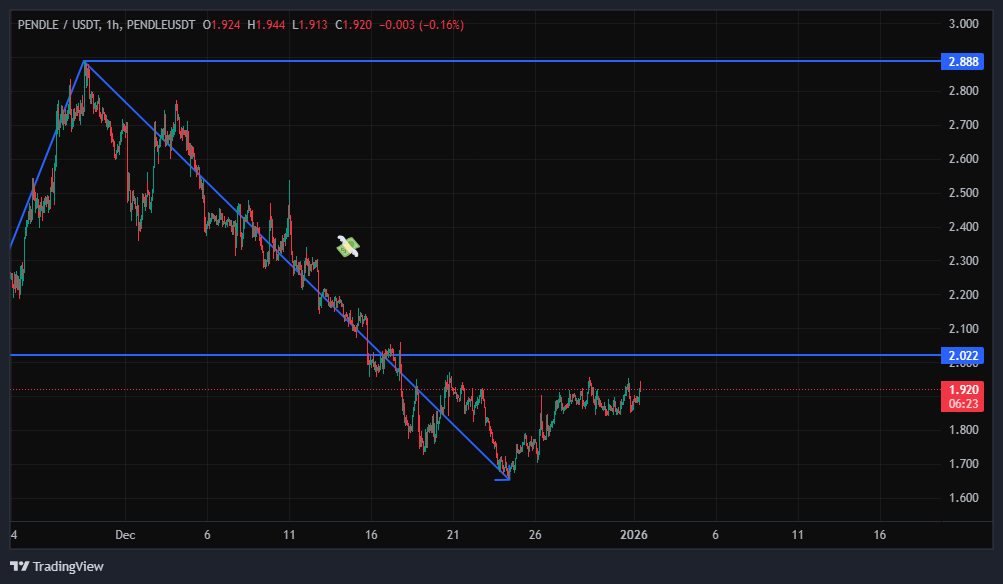Select the upper horizontal line at 2.888
This screenshot has width=1003, height=584.
500,61
